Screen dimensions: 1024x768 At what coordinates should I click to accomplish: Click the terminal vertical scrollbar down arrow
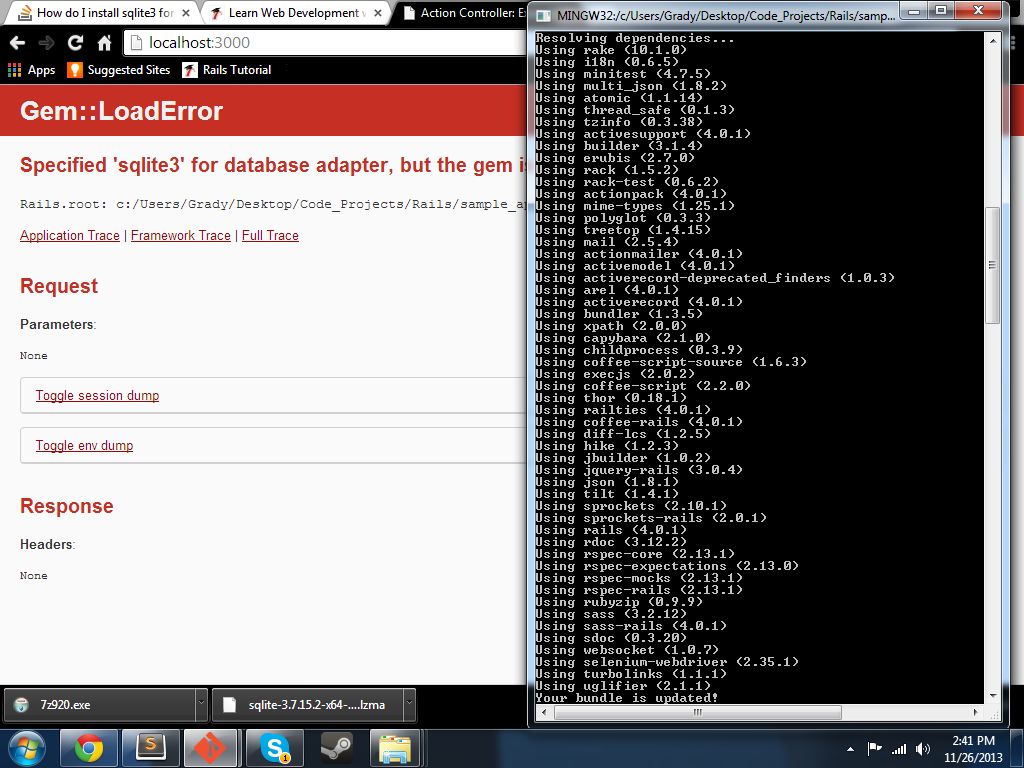(x=993, y=696)
